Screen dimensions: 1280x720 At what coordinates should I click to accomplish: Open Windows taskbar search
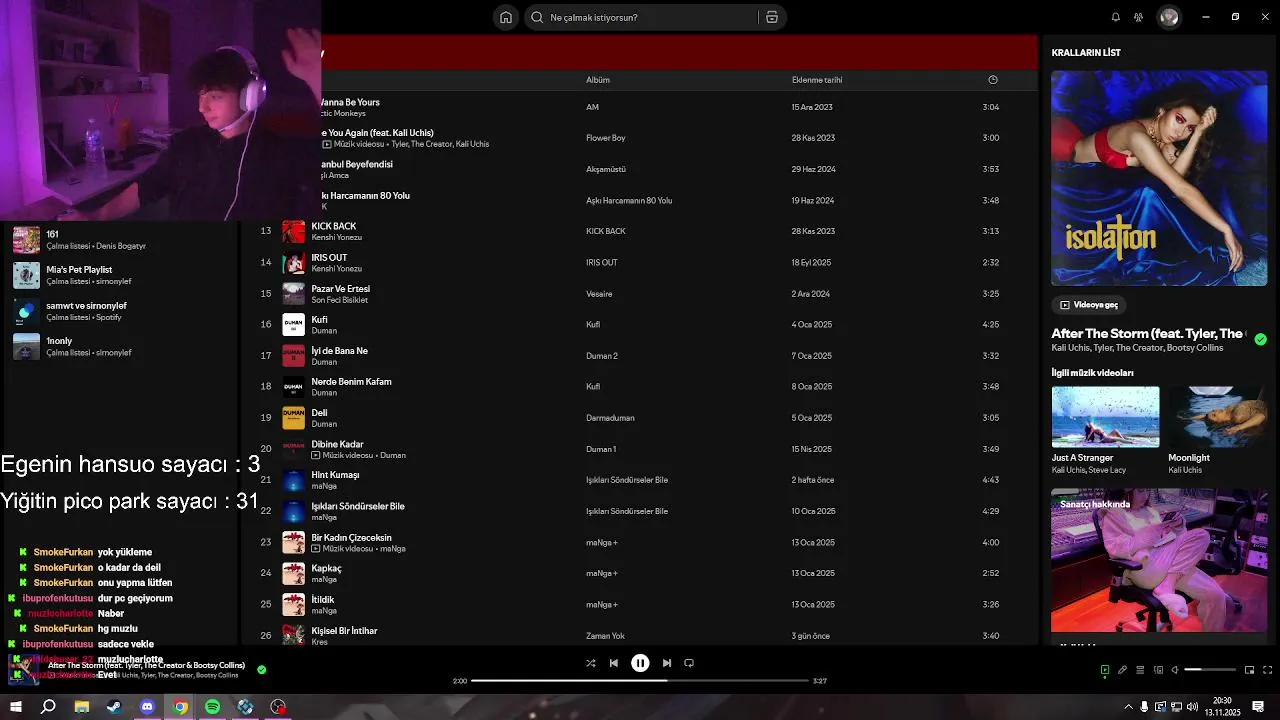pos(48,707)
